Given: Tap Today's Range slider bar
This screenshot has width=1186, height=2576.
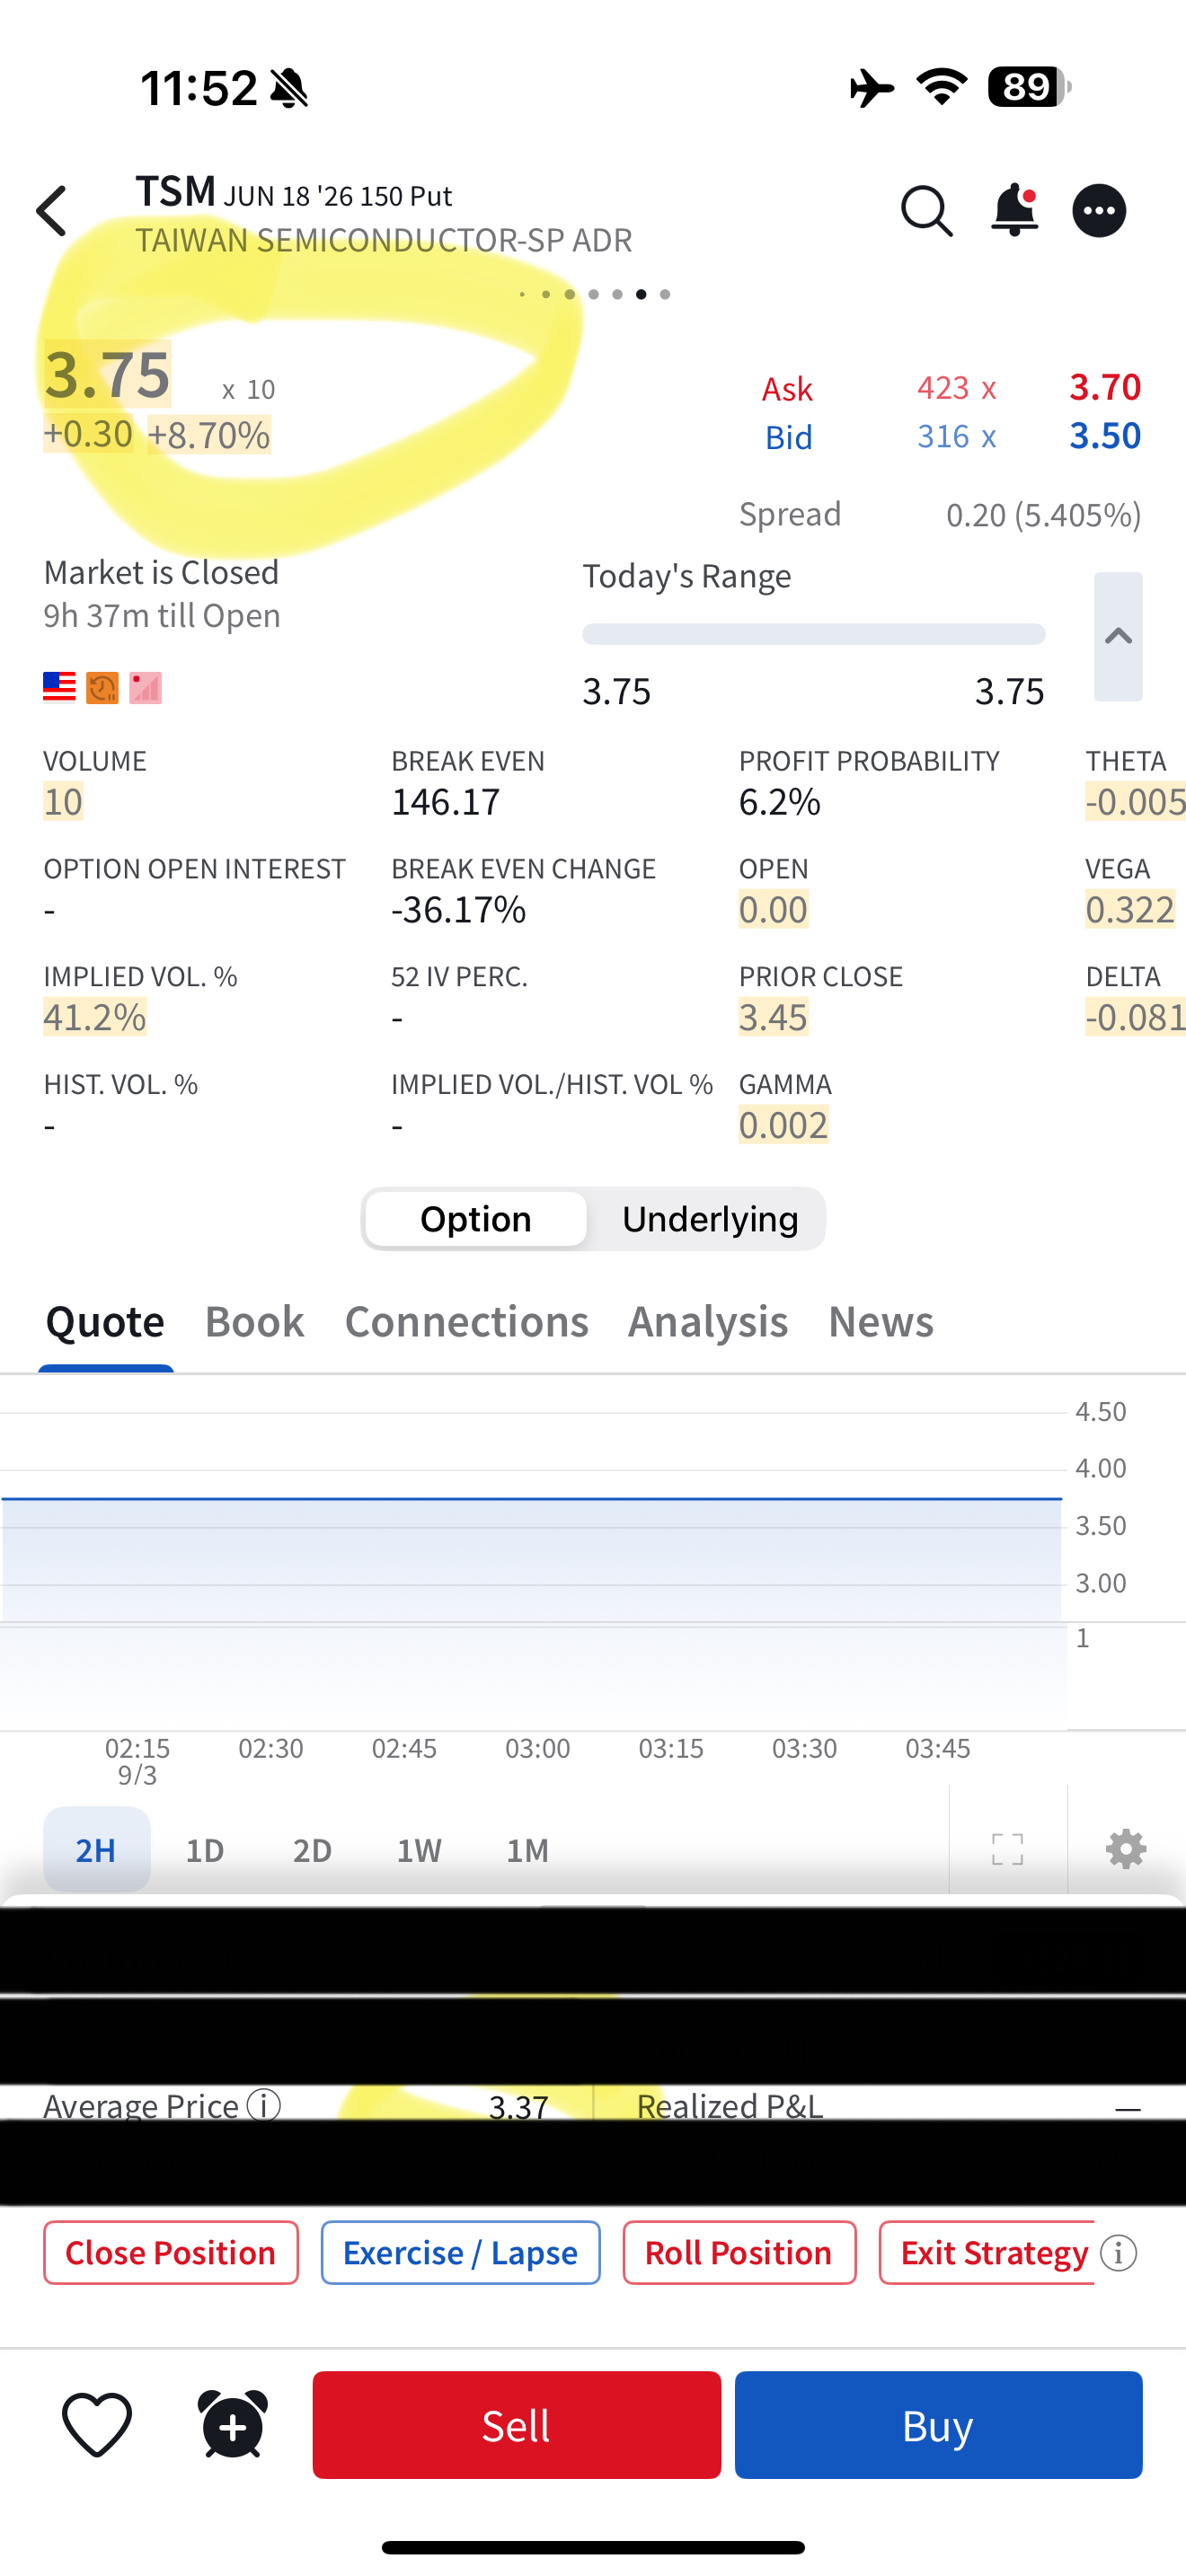Looking at the screenshot, I should [x=813, y=634].
